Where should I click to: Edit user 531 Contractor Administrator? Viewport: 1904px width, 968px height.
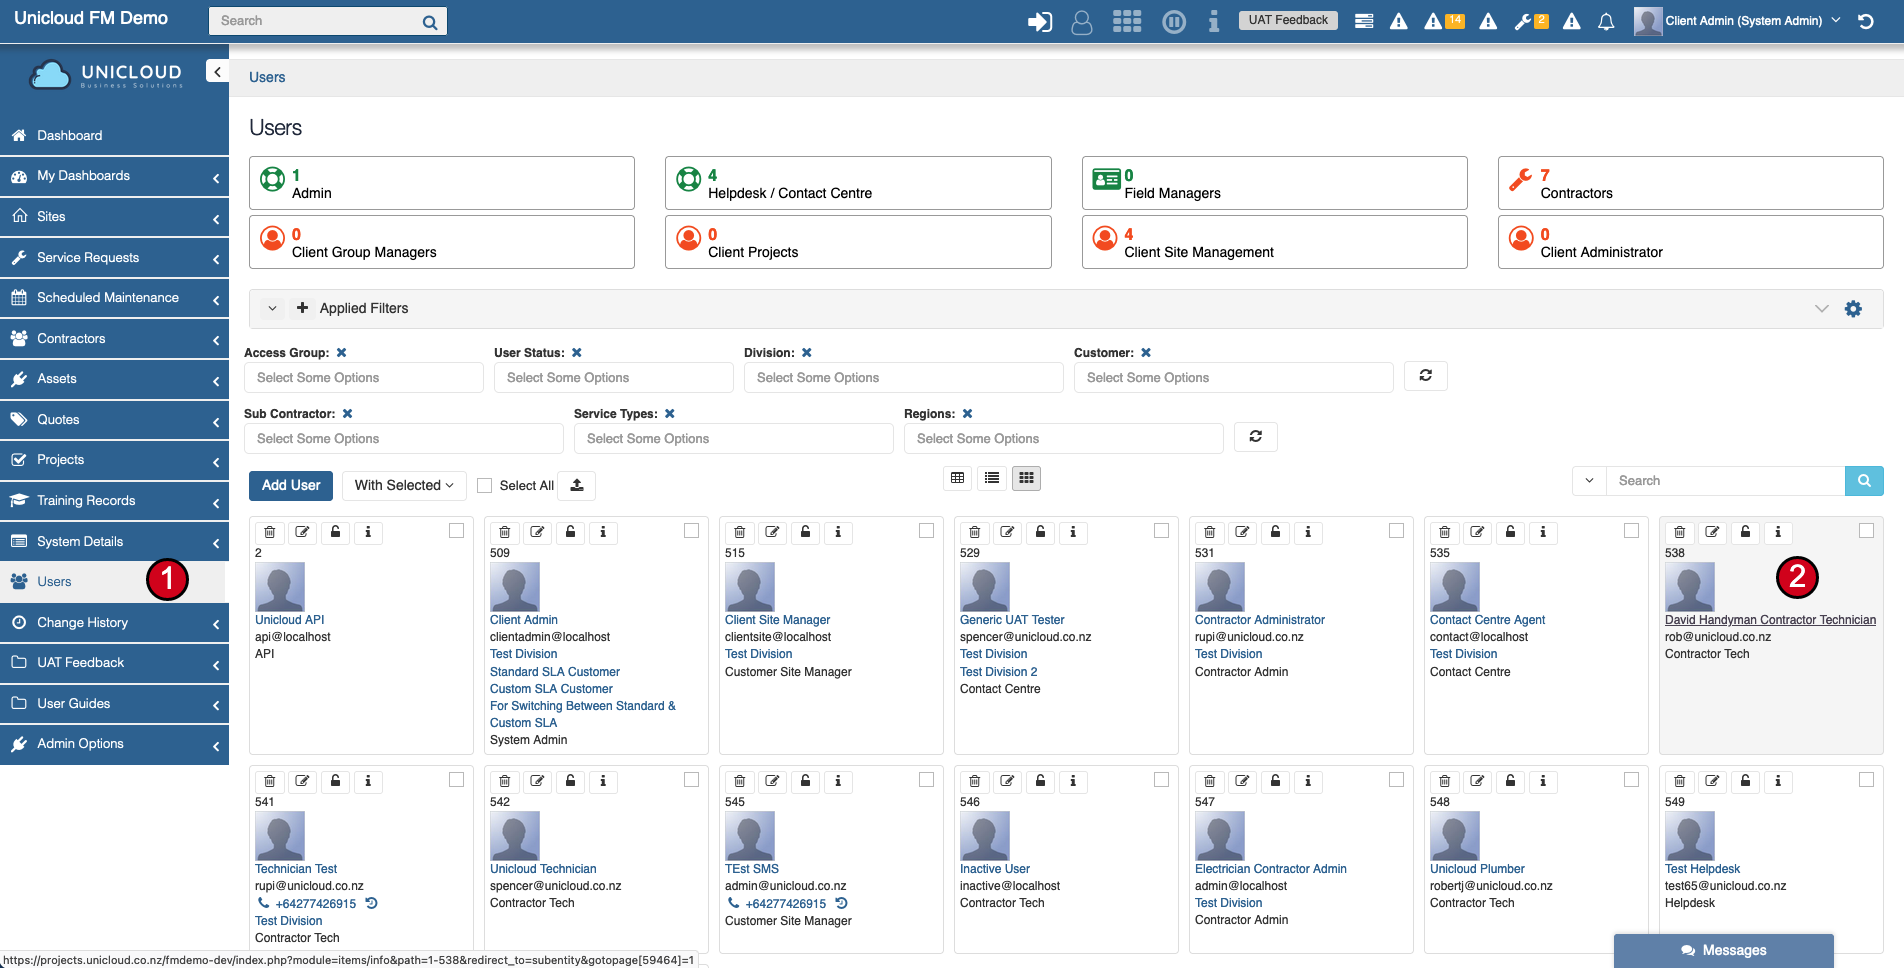[1243, 532]
